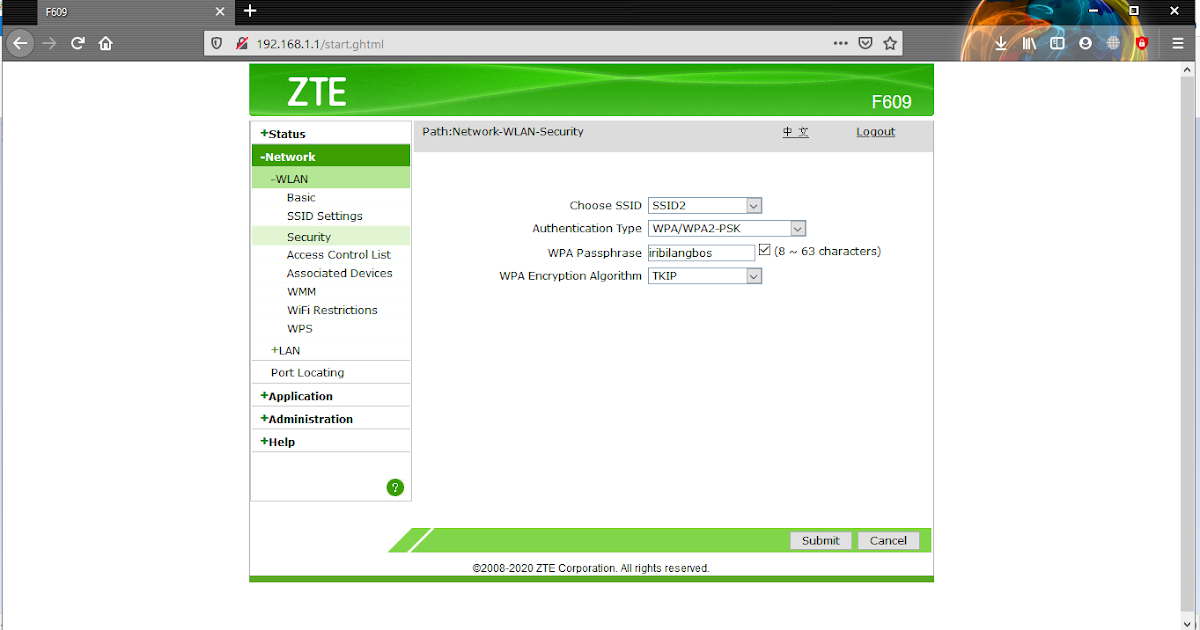Open the WPS page
1200x630 pixels.
pos(300,329)
